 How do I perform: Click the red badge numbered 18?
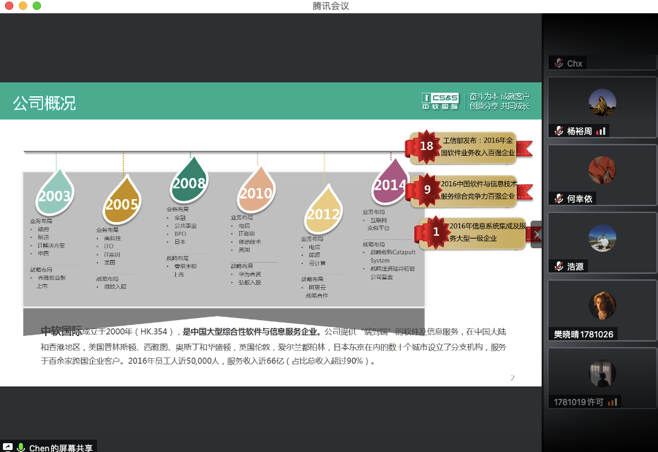[x=426, y=146]
